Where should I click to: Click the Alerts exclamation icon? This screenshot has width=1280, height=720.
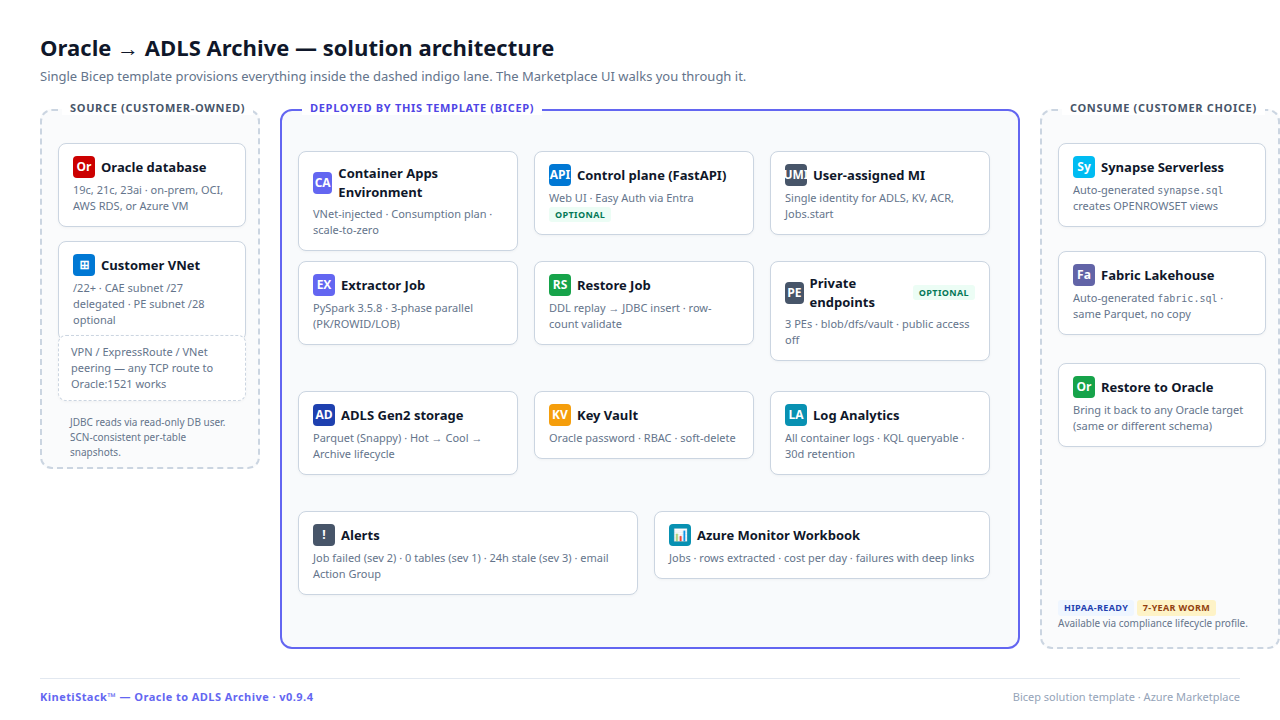(x=324, y=535)
